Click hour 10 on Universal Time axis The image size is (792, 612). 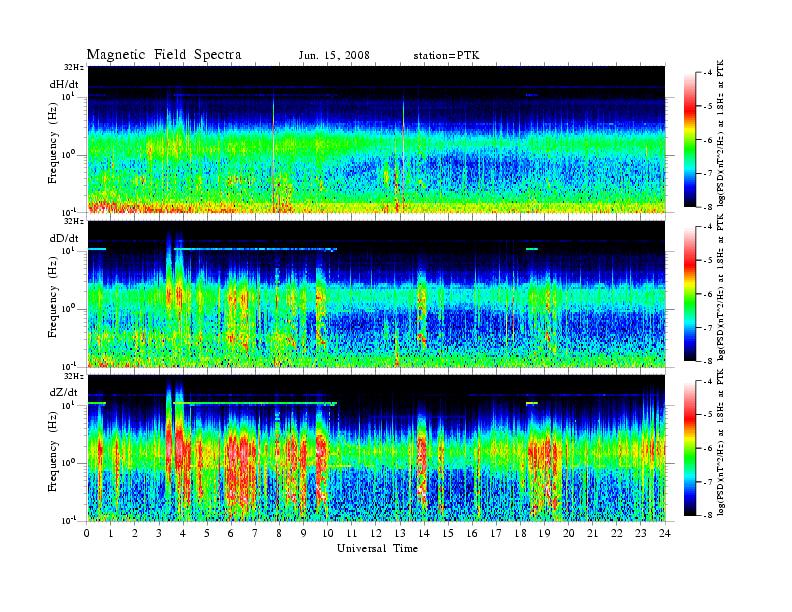tap(328, 534)
